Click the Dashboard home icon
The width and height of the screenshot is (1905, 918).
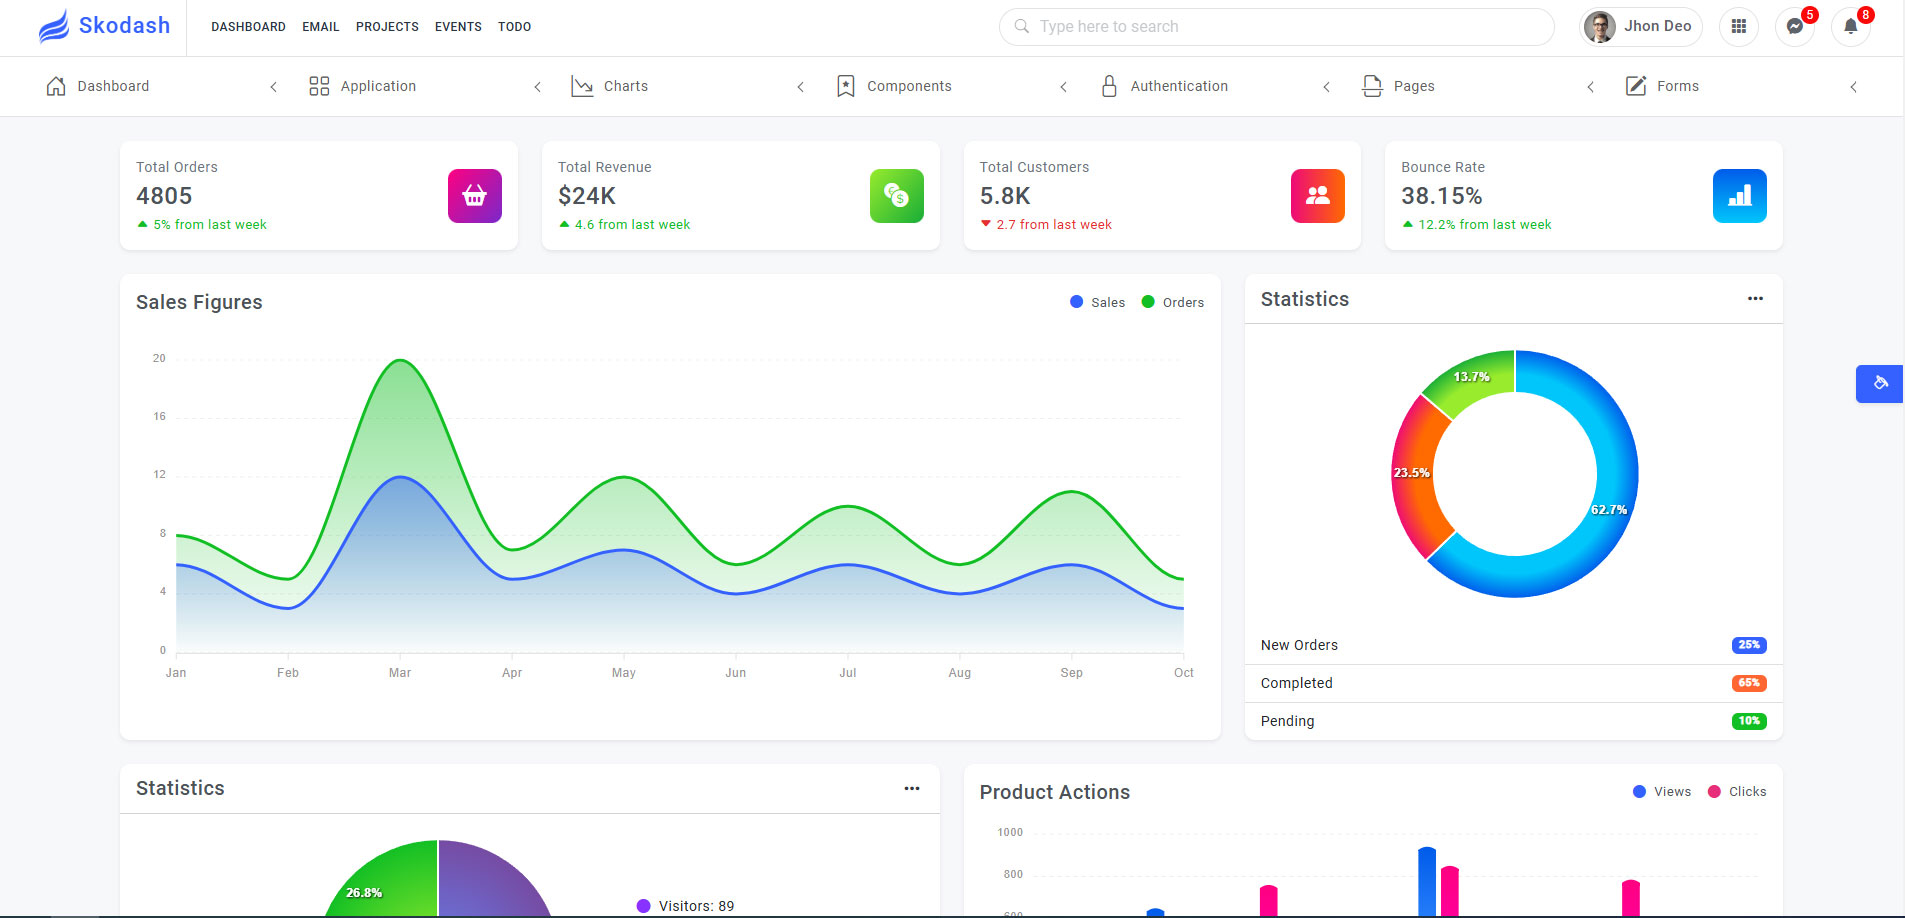[x=56, y=86]
